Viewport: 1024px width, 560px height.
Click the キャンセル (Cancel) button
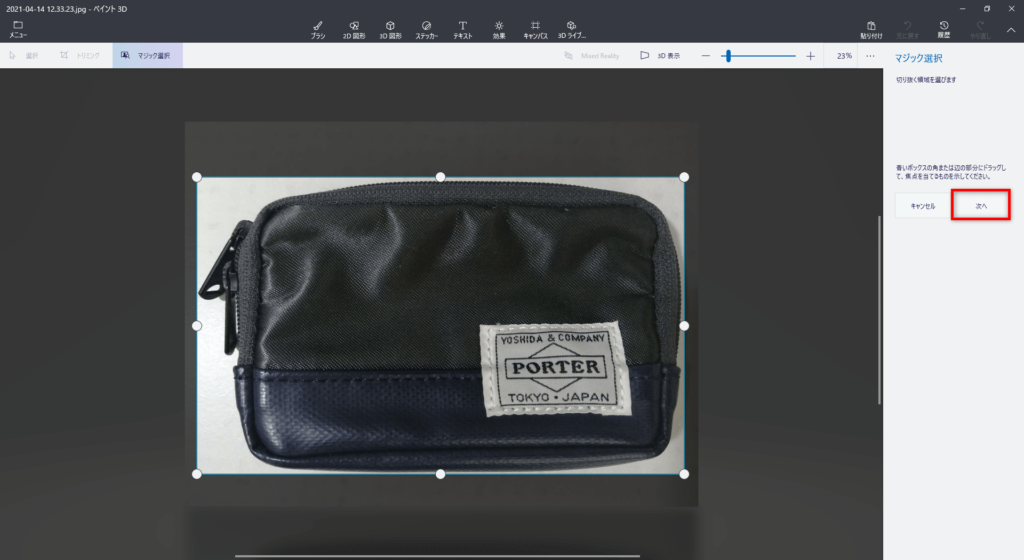coord(923,206)
